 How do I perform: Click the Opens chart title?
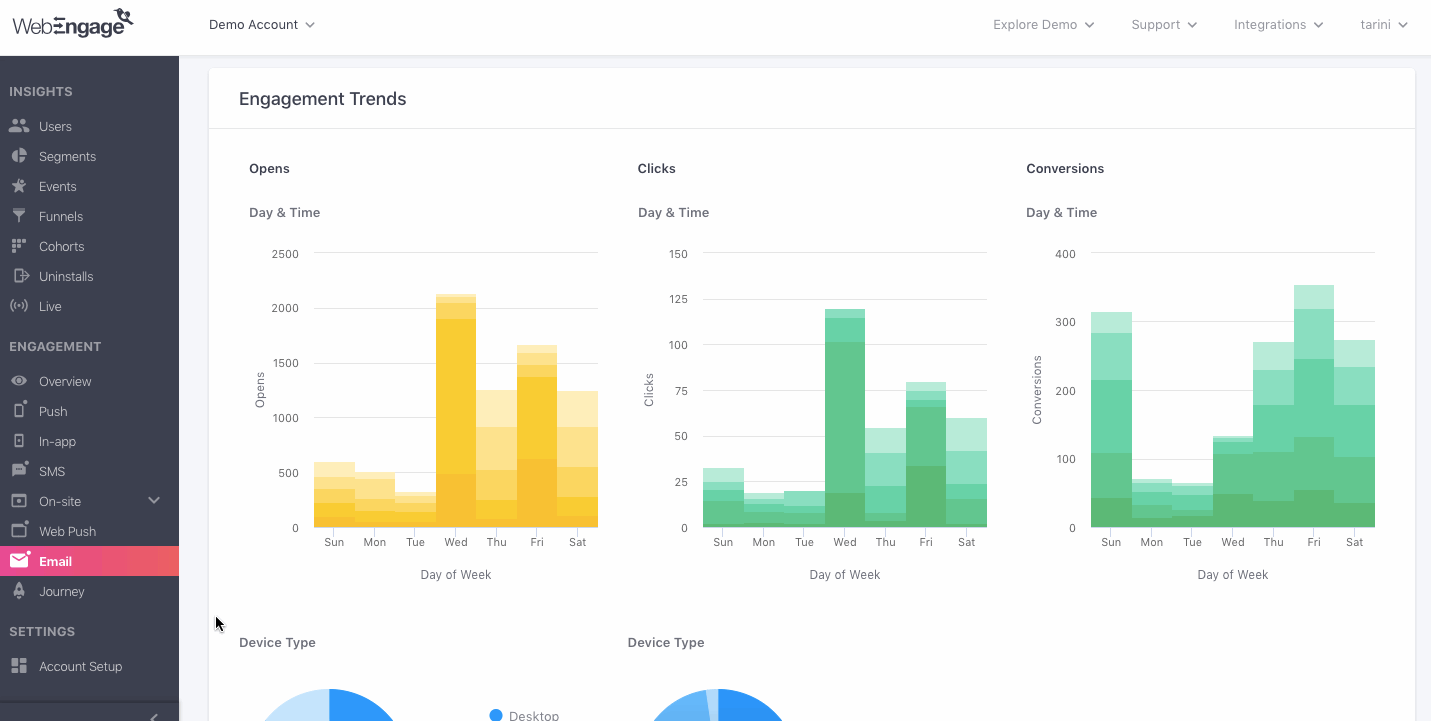tap(270, 169)
